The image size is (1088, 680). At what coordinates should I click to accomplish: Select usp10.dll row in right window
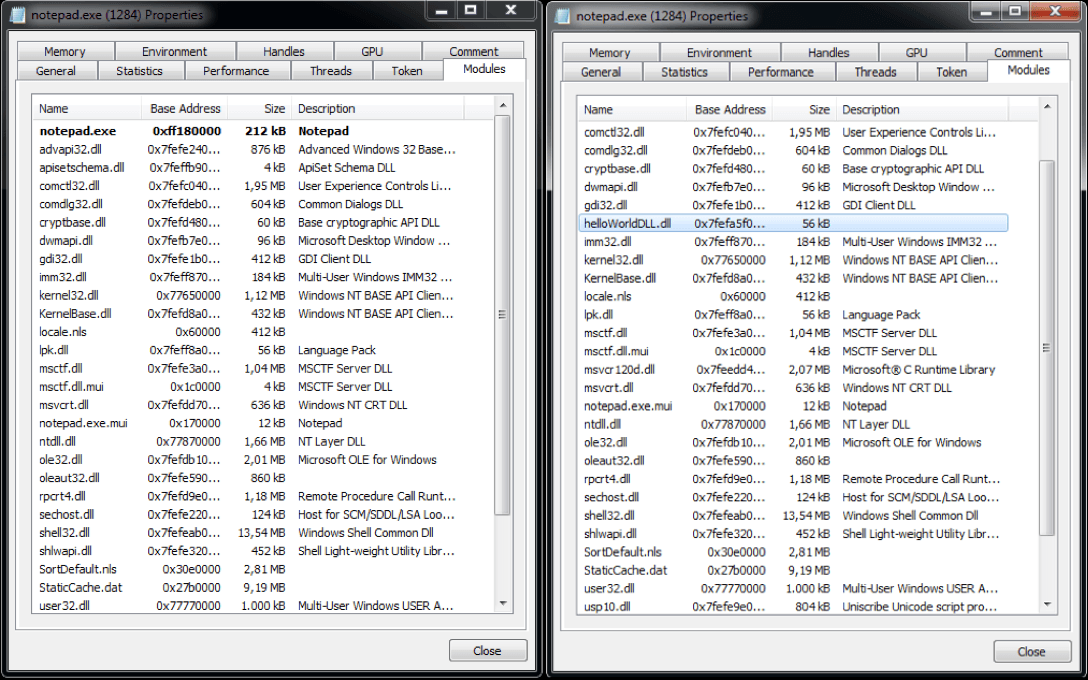[x=793, y=606]
